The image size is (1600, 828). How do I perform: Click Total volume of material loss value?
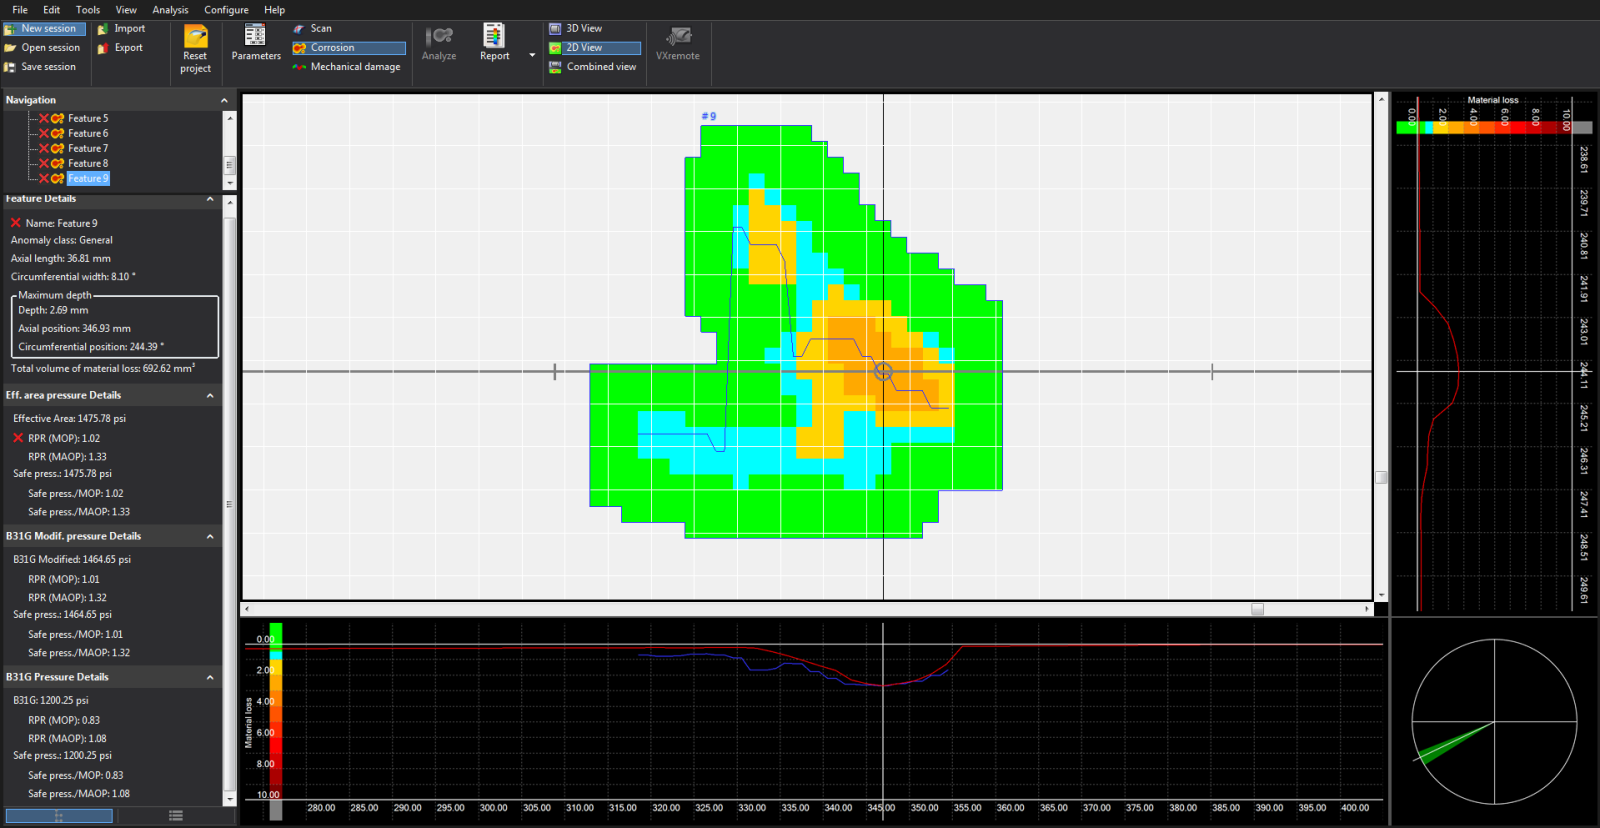pyautogui.click(x=103, y=369)
